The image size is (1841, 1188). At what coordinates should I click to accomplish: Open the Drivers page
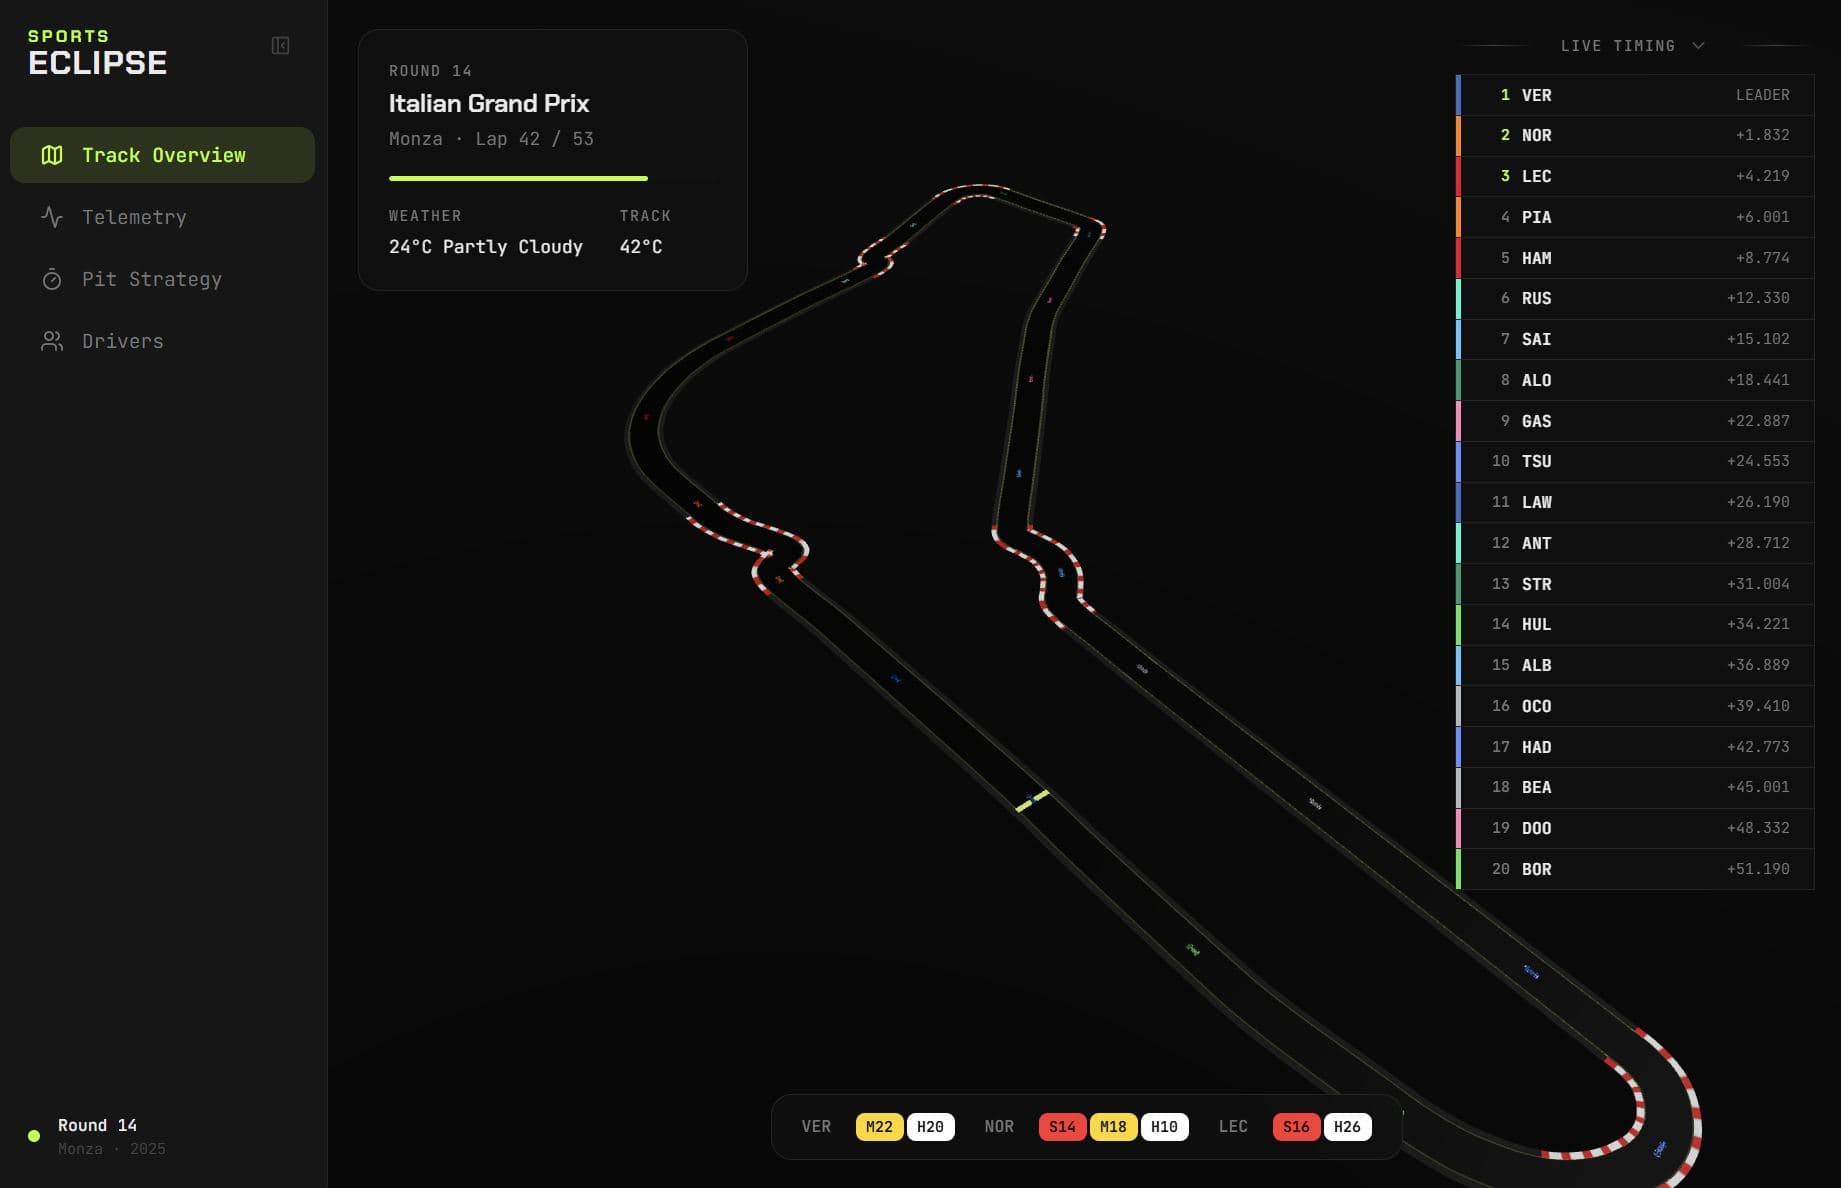pos(162,341)
